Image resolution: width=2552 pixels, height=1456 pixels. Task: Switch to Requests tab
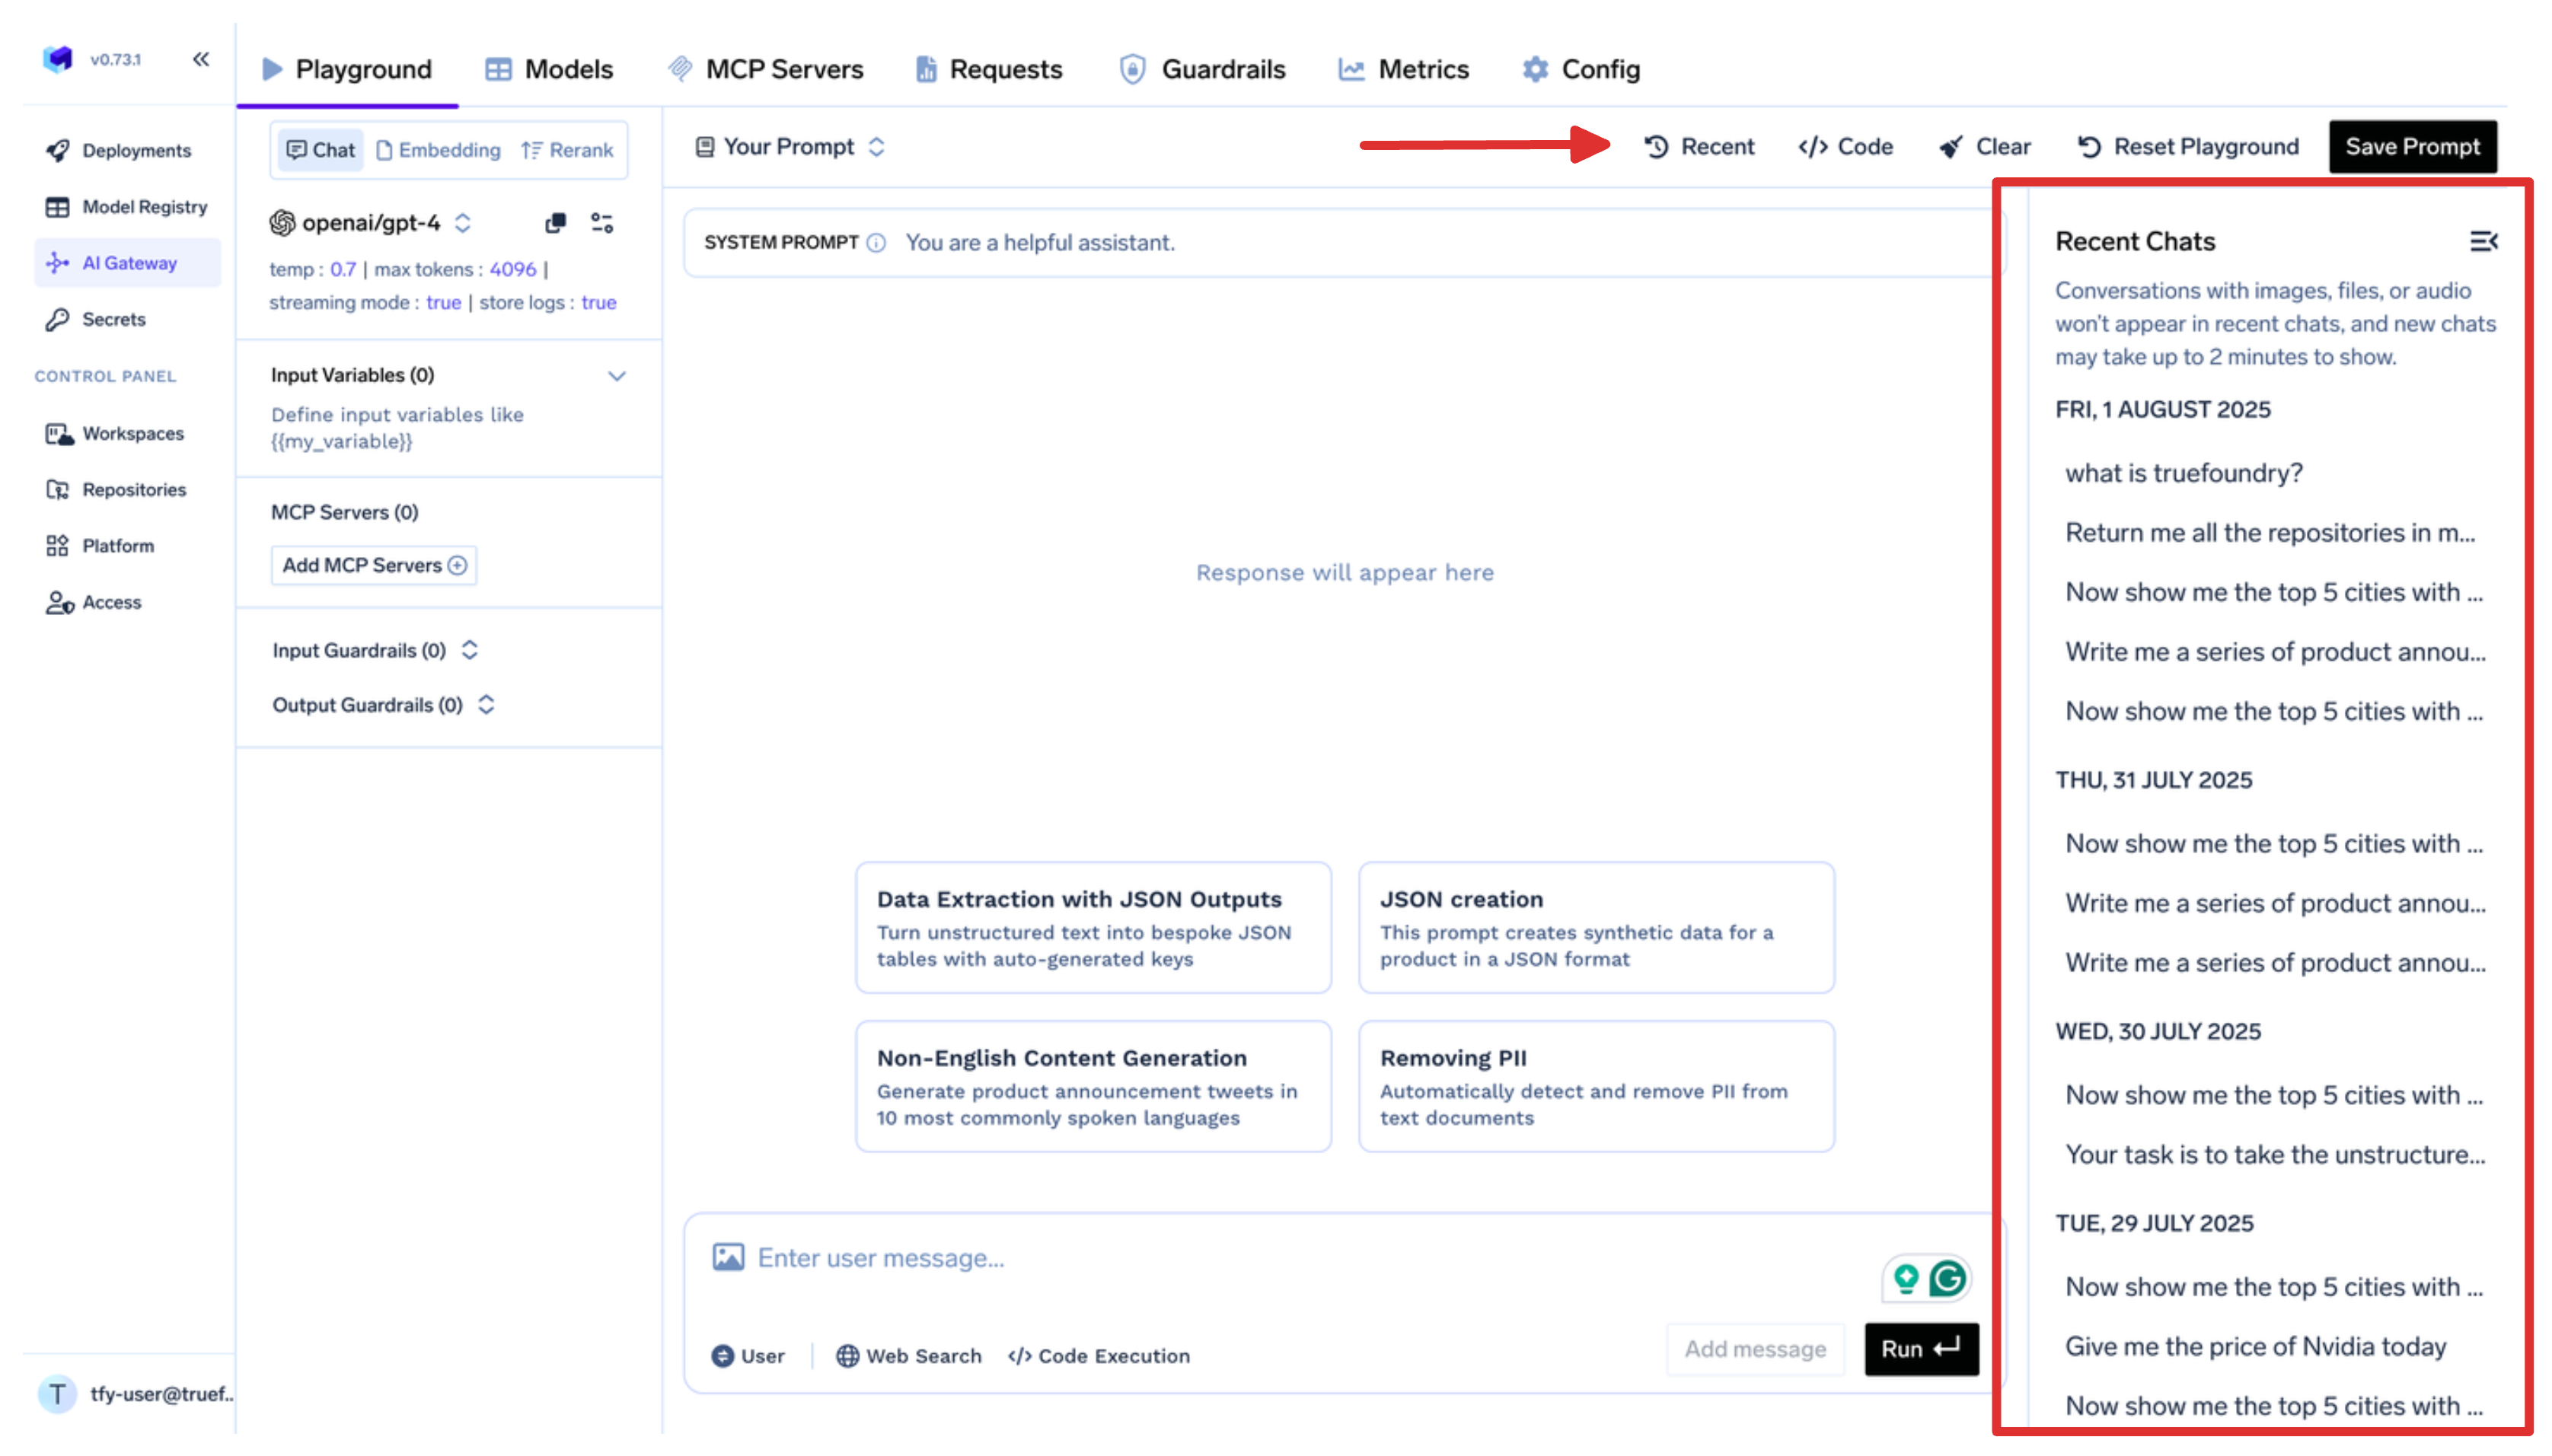coord(988,69)
